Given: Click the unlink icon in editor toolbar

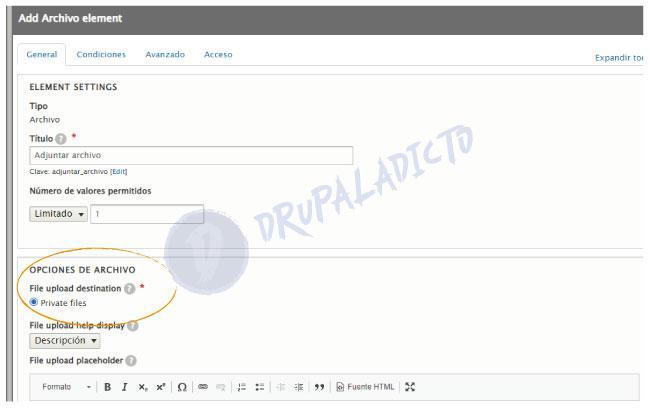Looking at the screenshot, I should [x=221, y=387].
